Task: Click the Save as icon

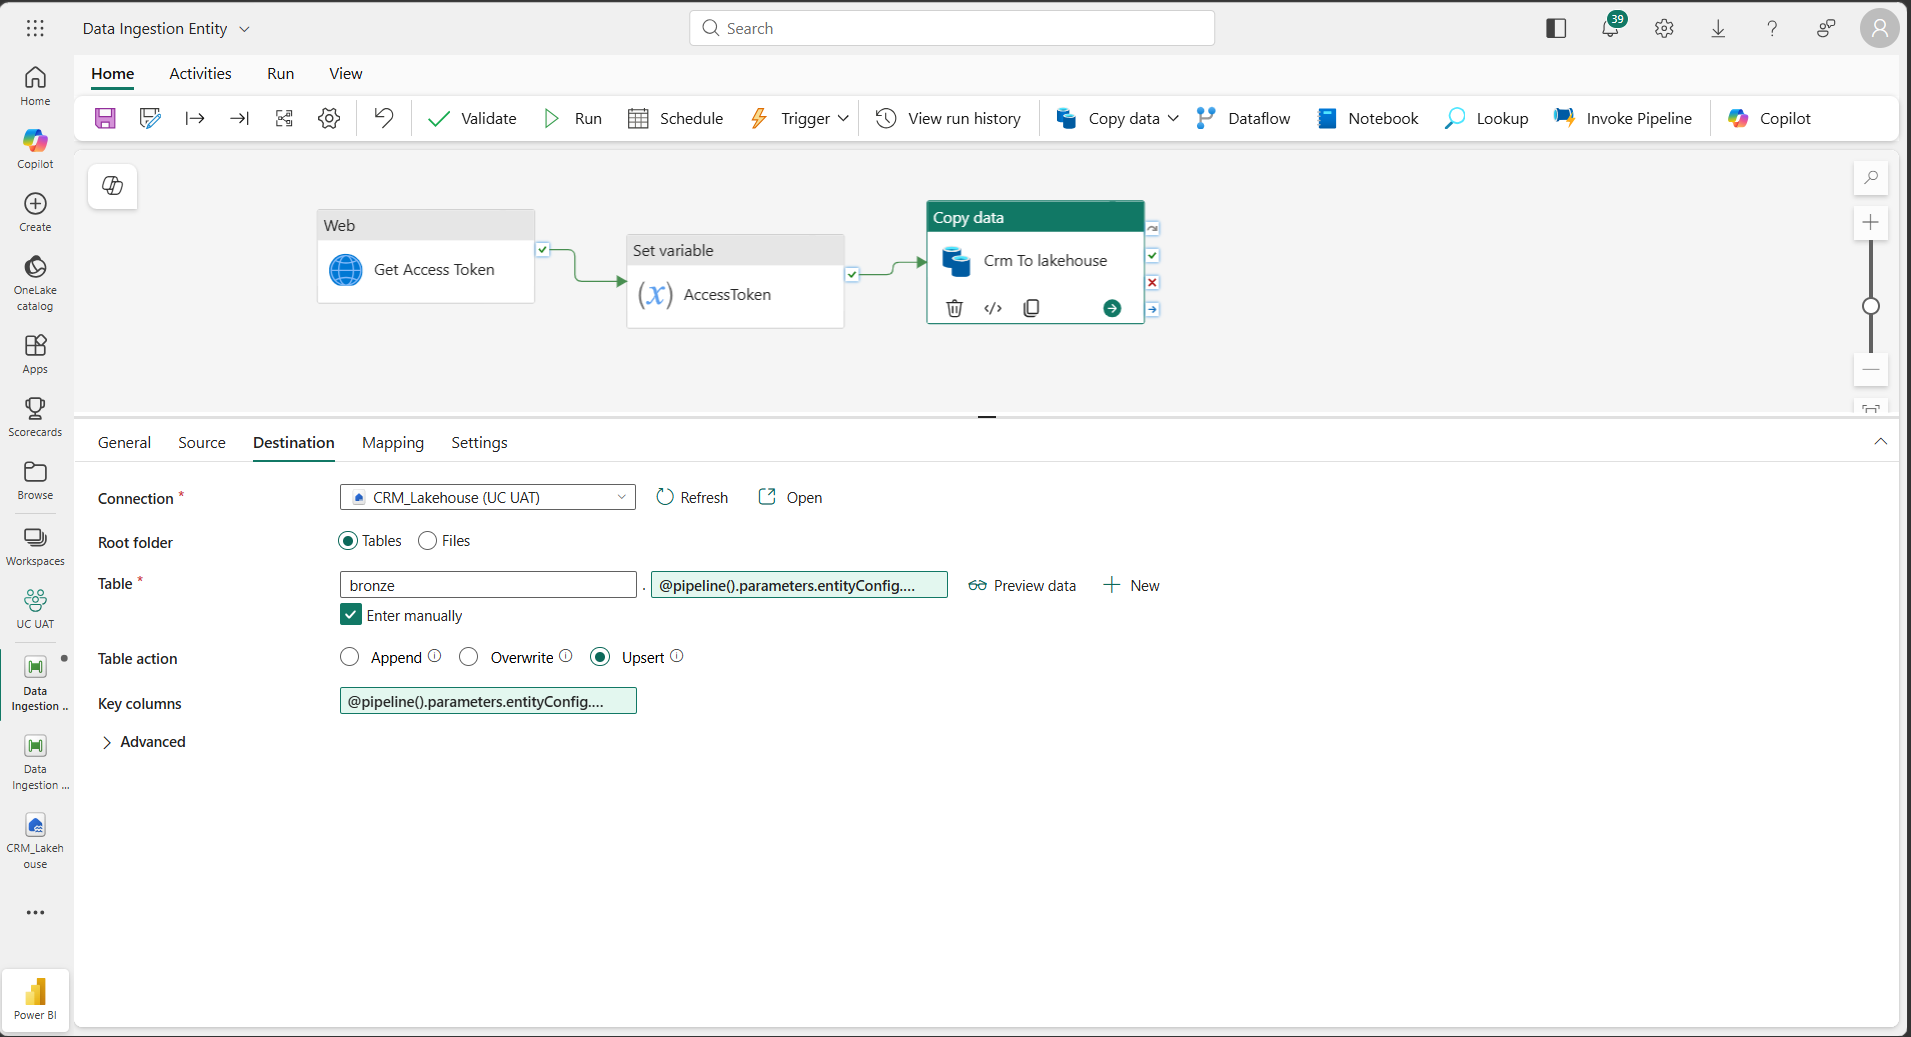Action: click(150, 118)
